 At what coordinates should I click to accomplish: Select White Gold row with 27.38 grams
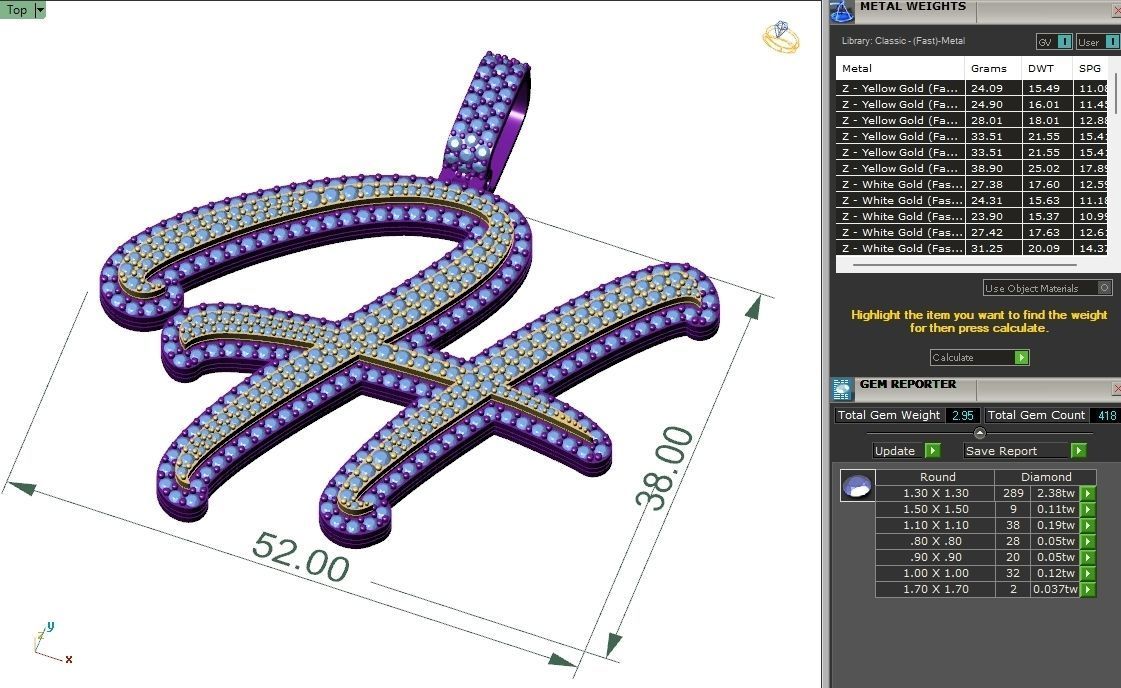[x=972, y=185]
